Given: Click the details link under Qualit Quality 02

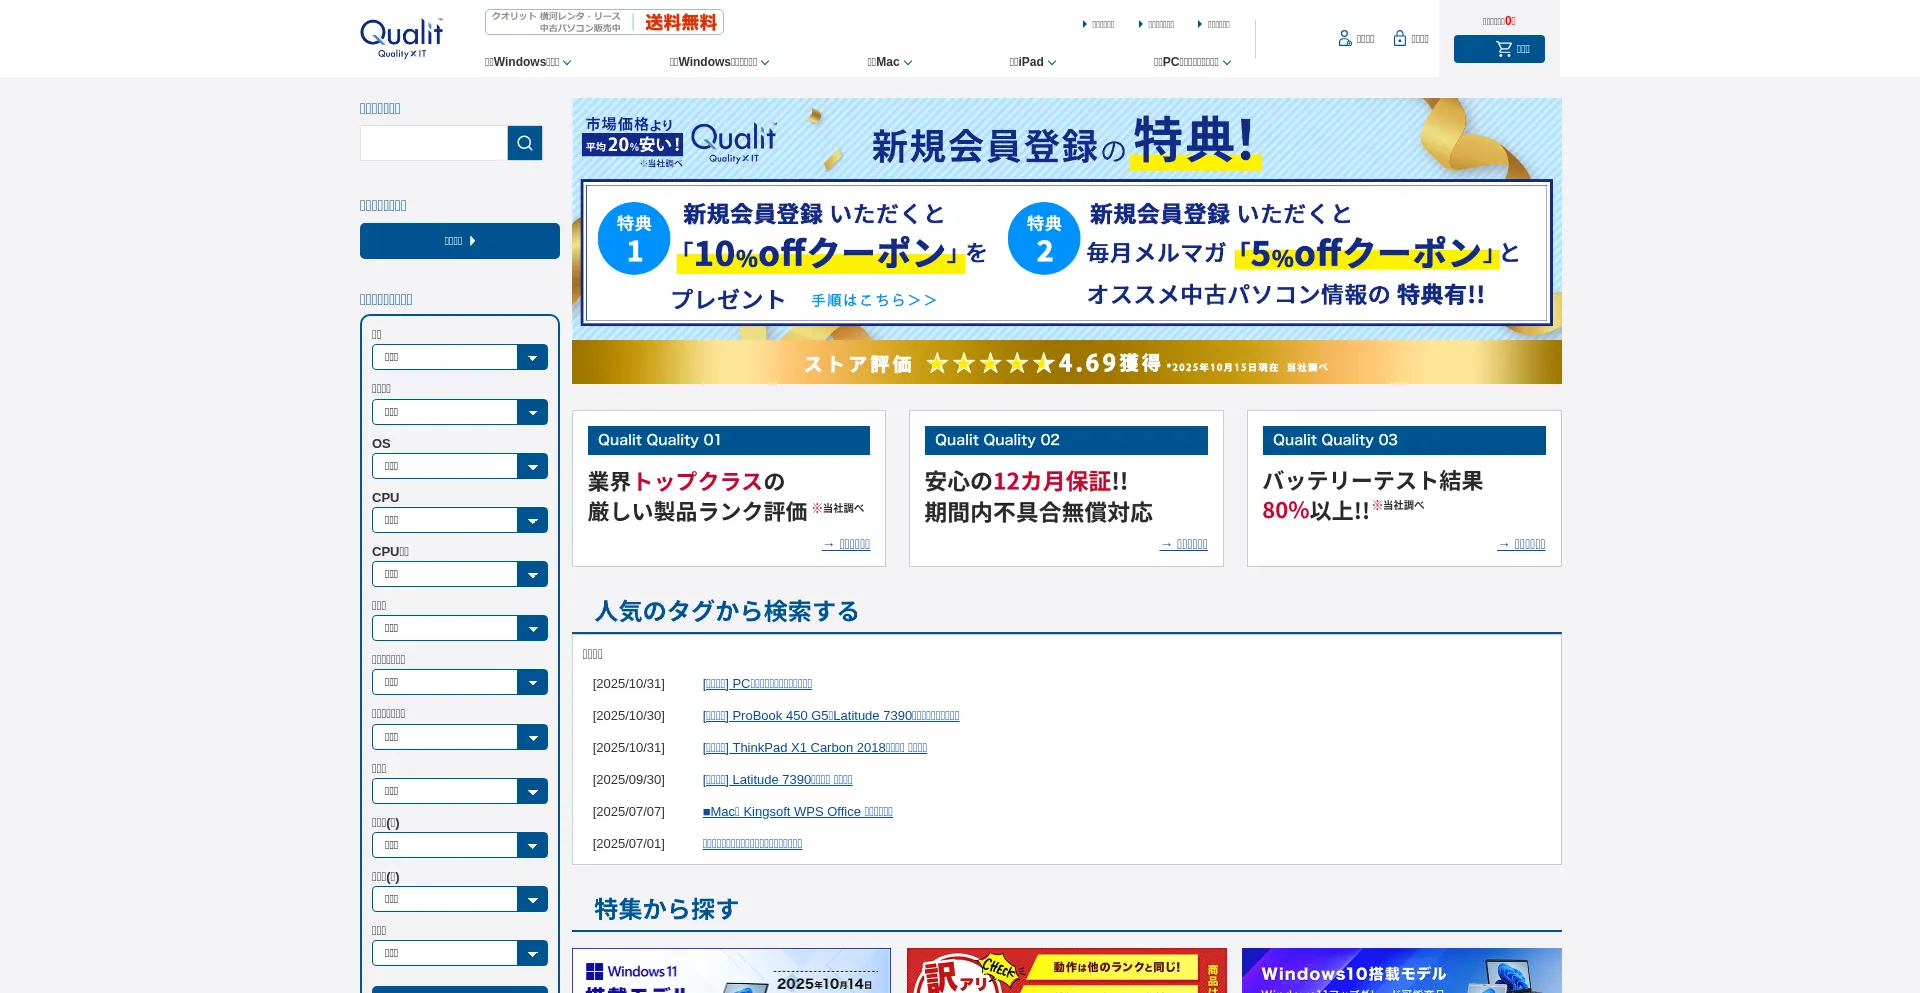Looking at the screenshot, I should click(1184, 544).
